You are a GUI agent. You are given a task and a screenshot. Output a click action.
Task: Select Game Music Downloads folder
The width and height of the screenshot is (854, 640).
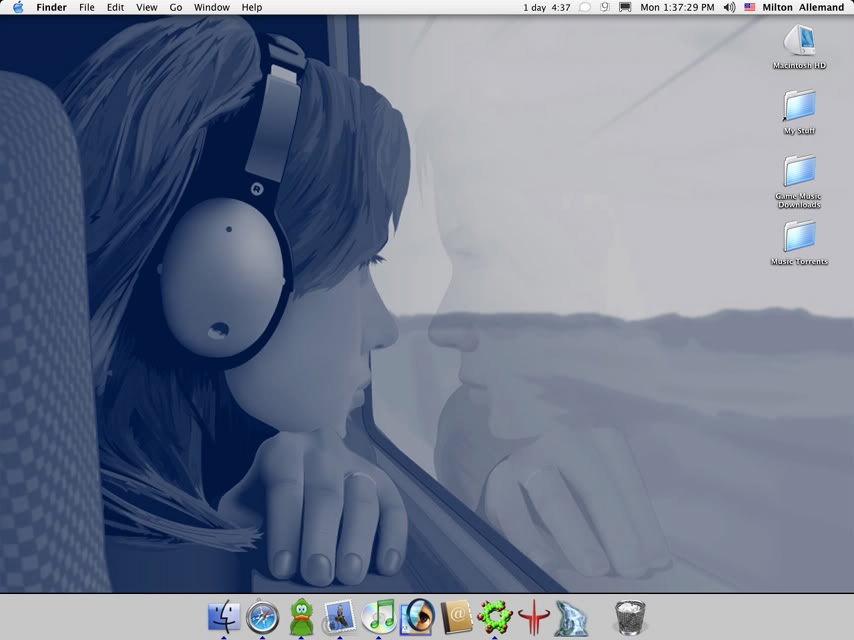(799, 181)
